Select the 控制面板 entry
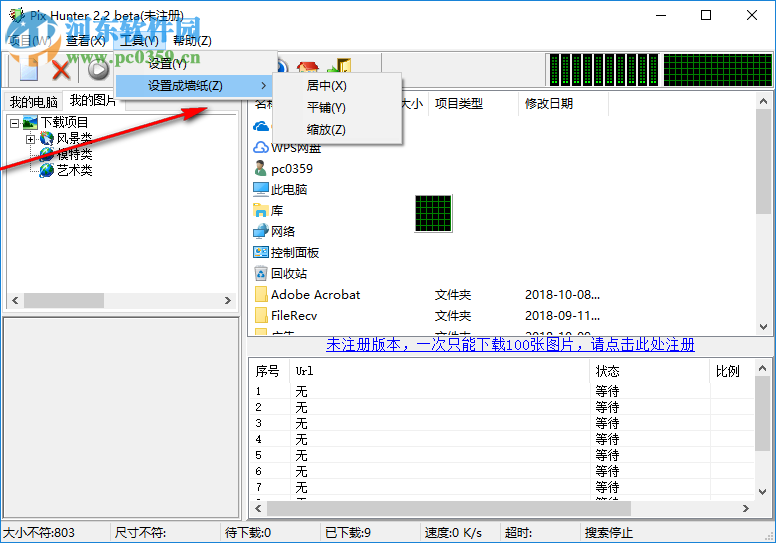 click(295, 252)
